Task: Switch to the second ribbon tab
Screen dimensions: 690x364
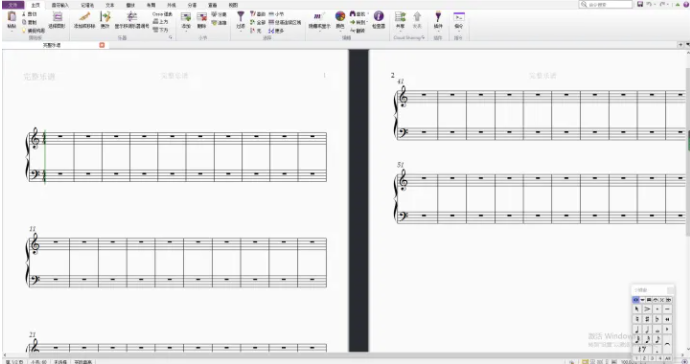Action: point(36,5)
